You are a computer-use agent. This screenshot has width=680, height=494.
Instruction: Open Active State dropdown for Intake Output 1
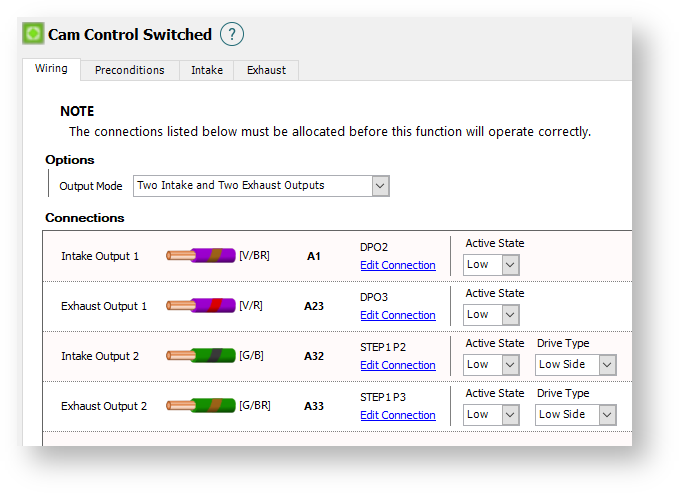[x=510, y=265]
